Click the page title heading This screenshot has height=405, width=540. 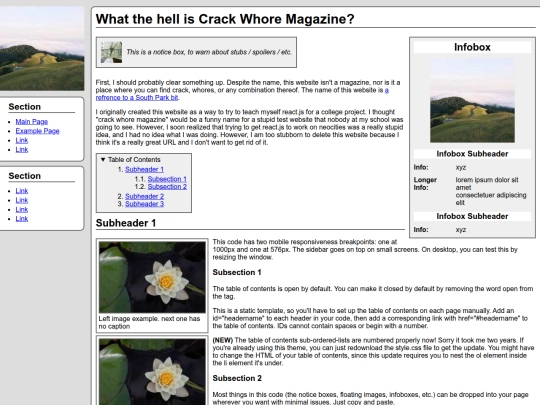click(x=225, y=19)
